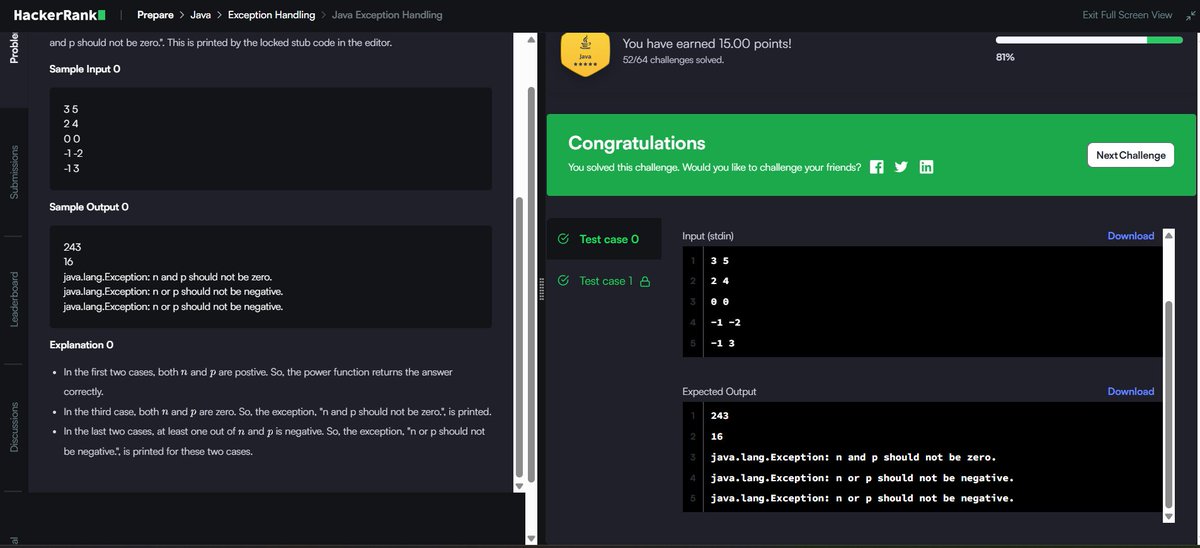Click the Sample Output 0 heading
This screenshot has height=548, width=1200.
(89, 207)
